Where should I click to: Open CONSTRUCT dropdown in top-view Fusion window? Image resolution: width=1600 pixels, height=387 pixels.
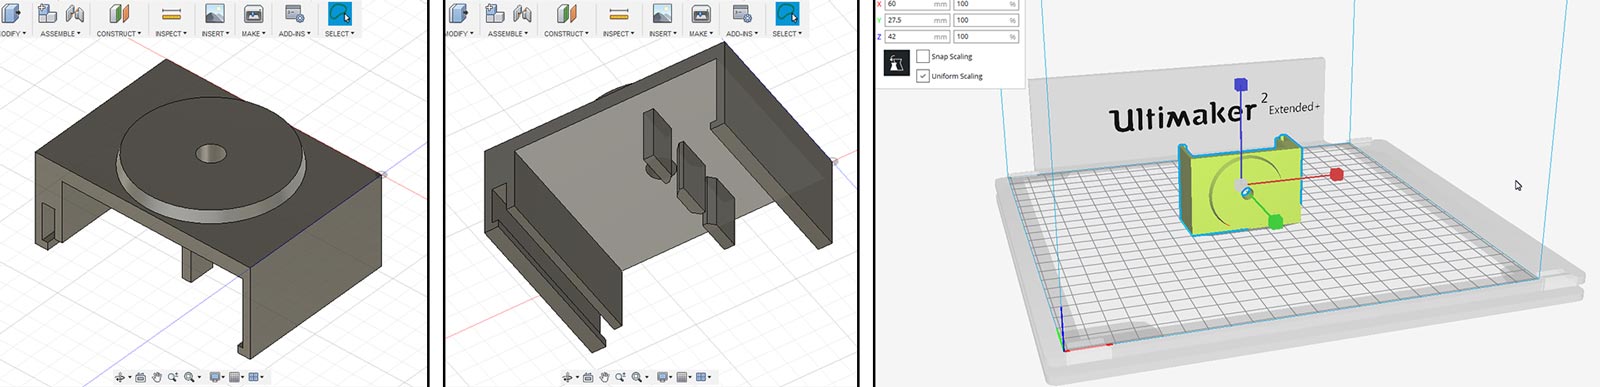[x=118, y=34]
